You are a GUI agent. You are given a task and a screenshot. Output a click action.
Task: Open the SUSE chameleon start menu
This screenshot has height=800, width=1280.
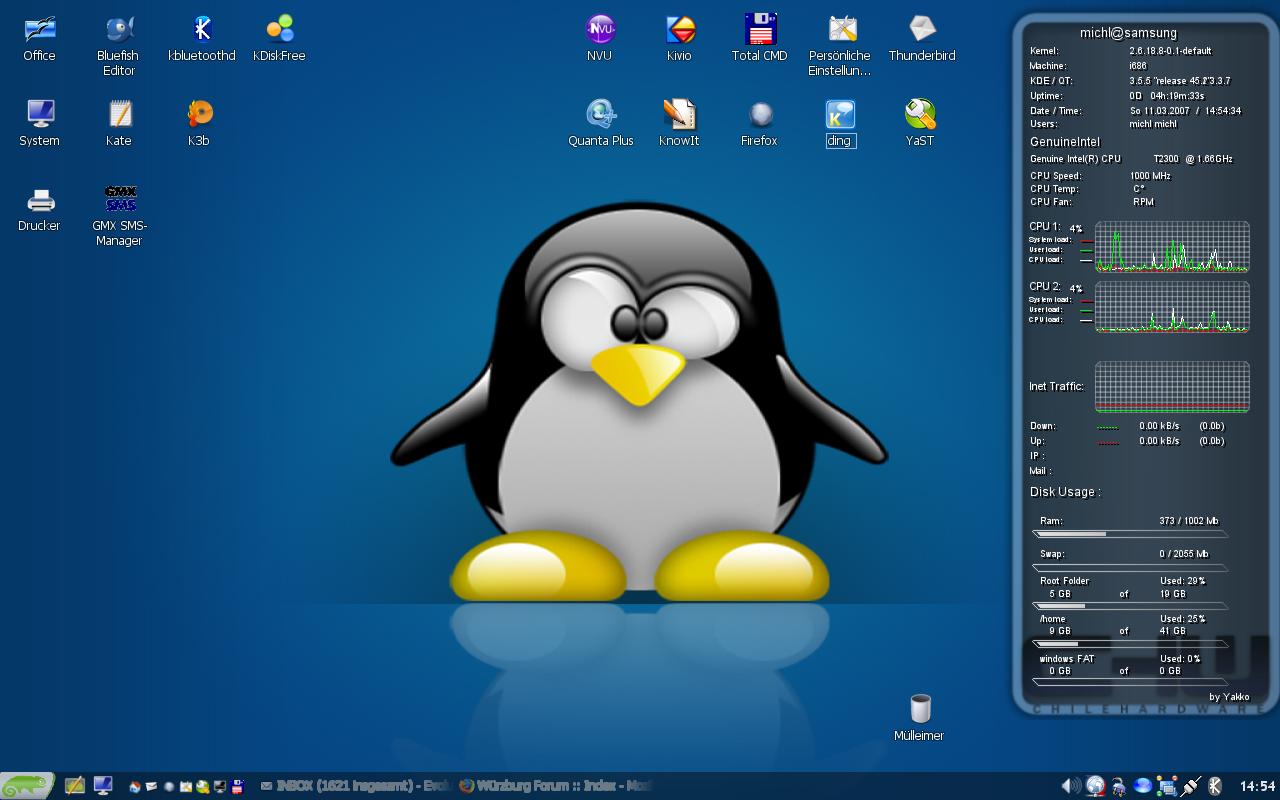[x=27, y=786]
